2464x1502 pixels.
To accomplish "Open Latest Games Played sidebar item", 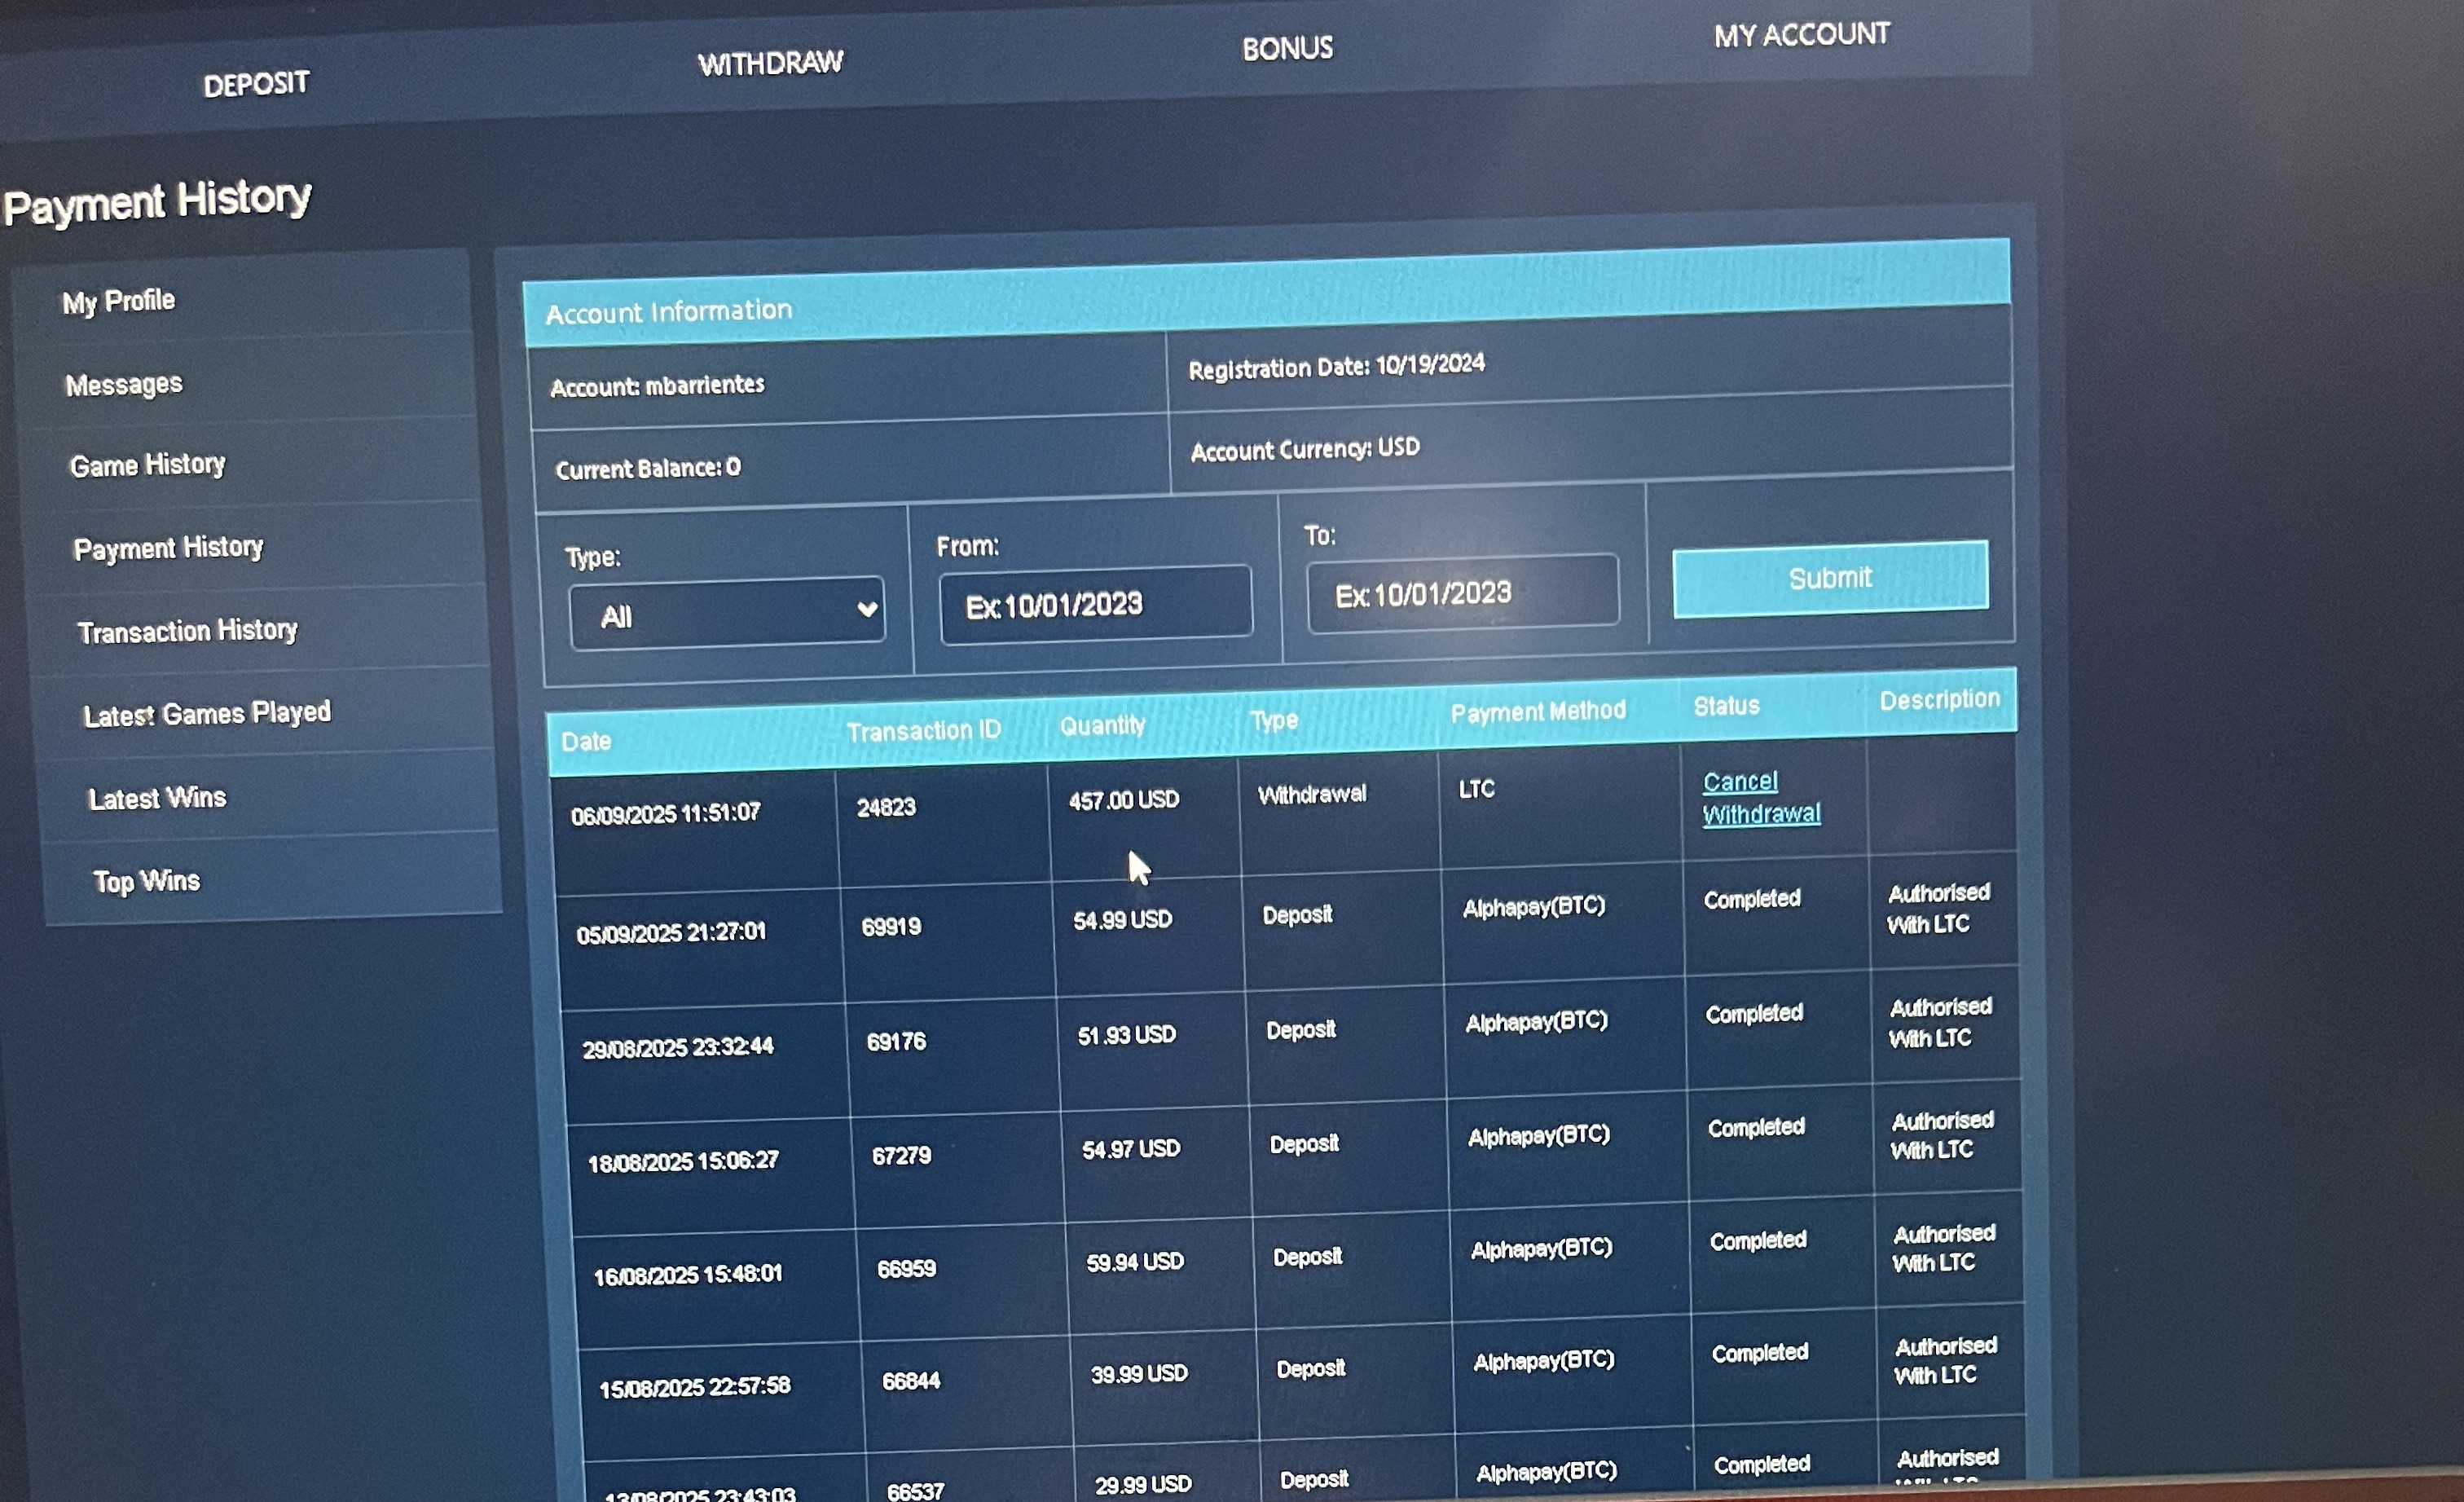I will tap(207, 714).
